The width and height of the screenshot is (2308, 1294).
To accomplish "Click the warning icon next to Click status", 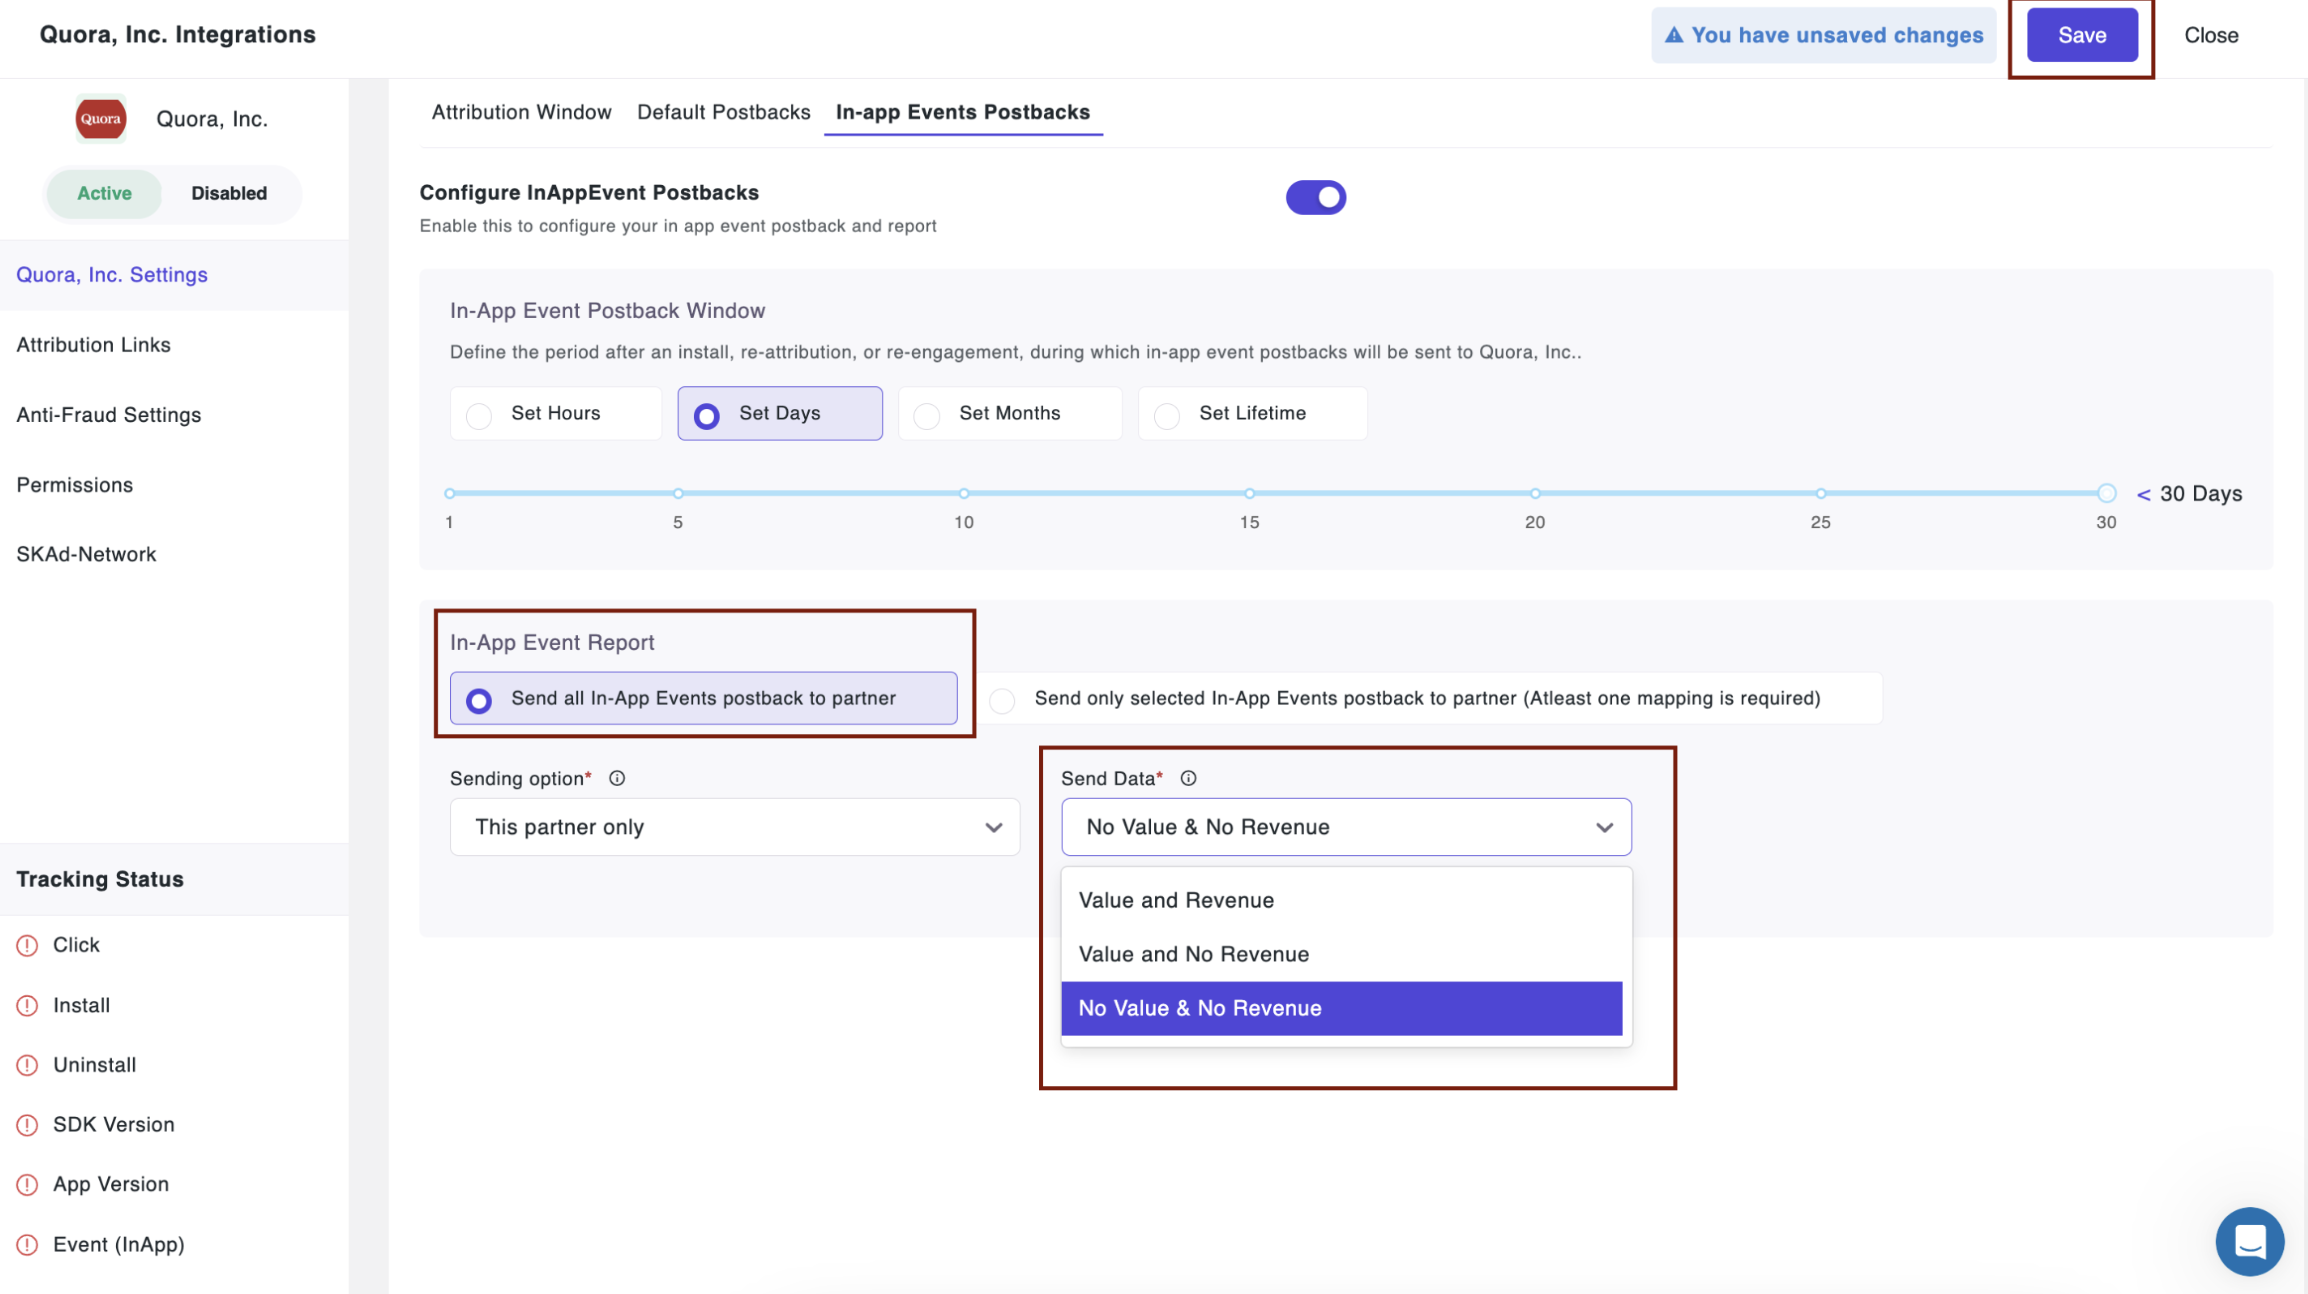I will click(x=28, y=945).
